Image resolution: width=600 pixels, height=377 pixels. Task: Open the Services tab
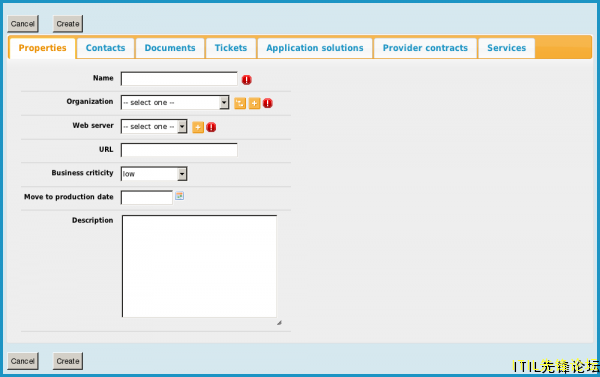tap(507, 48)
